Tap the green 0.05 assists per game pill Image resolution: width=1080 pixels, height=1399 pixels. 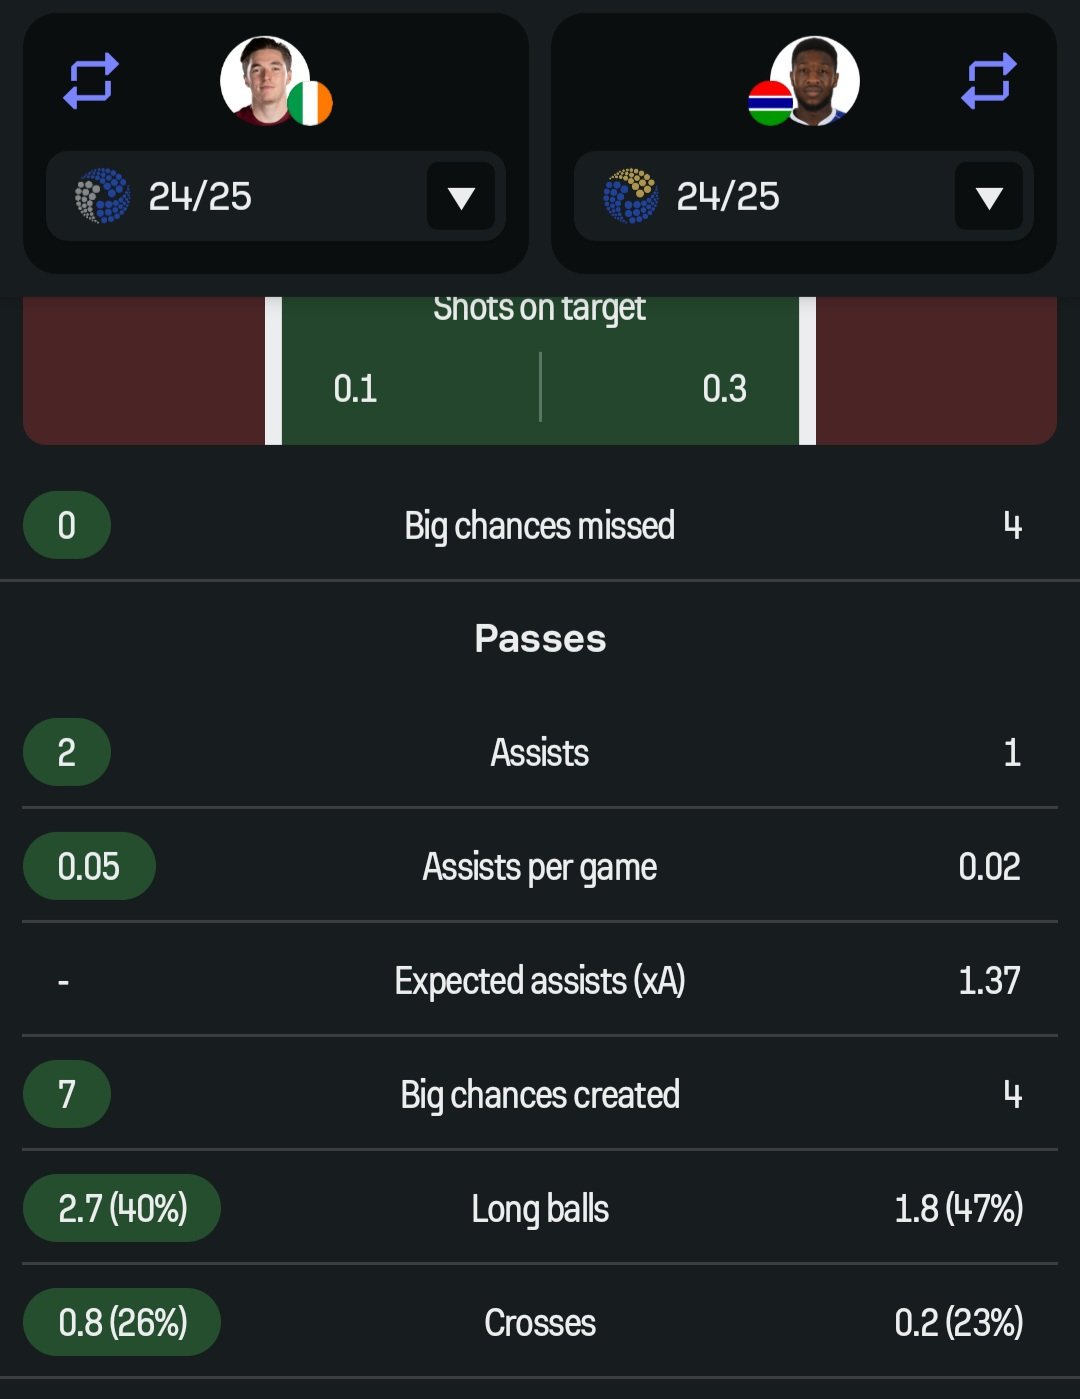pos(89,866)
